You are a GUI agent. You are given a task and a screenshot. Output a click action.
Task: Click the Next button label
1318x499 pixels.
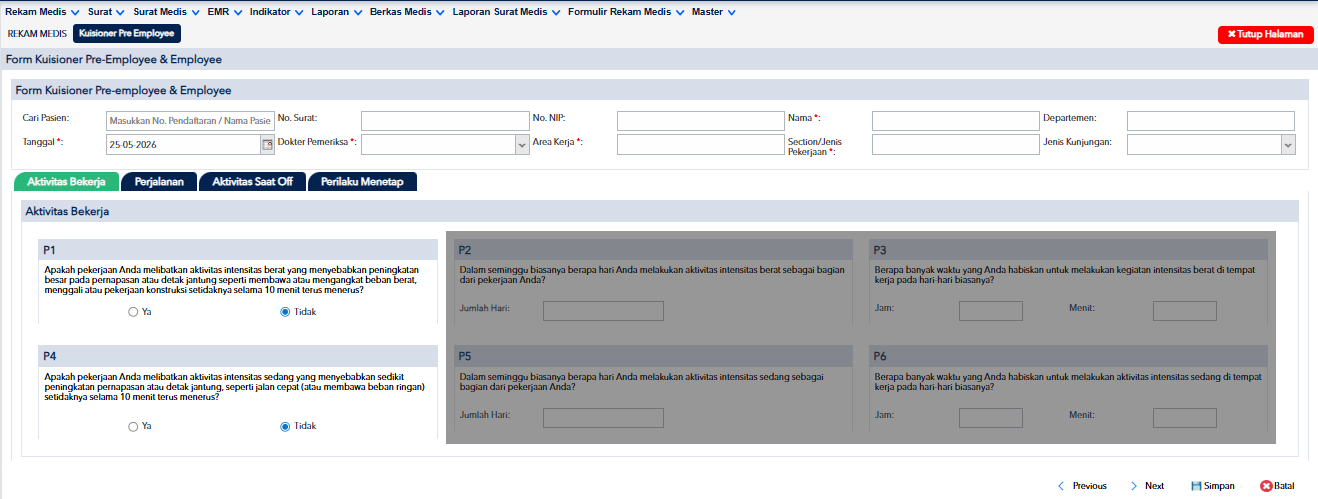1154,486
